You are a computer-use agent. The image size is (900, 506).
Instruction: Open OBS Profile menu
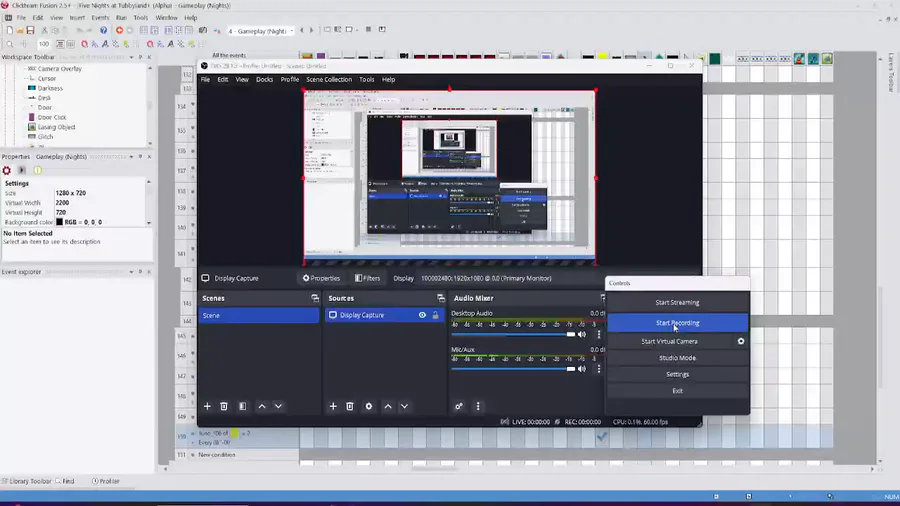coord(290,80)
